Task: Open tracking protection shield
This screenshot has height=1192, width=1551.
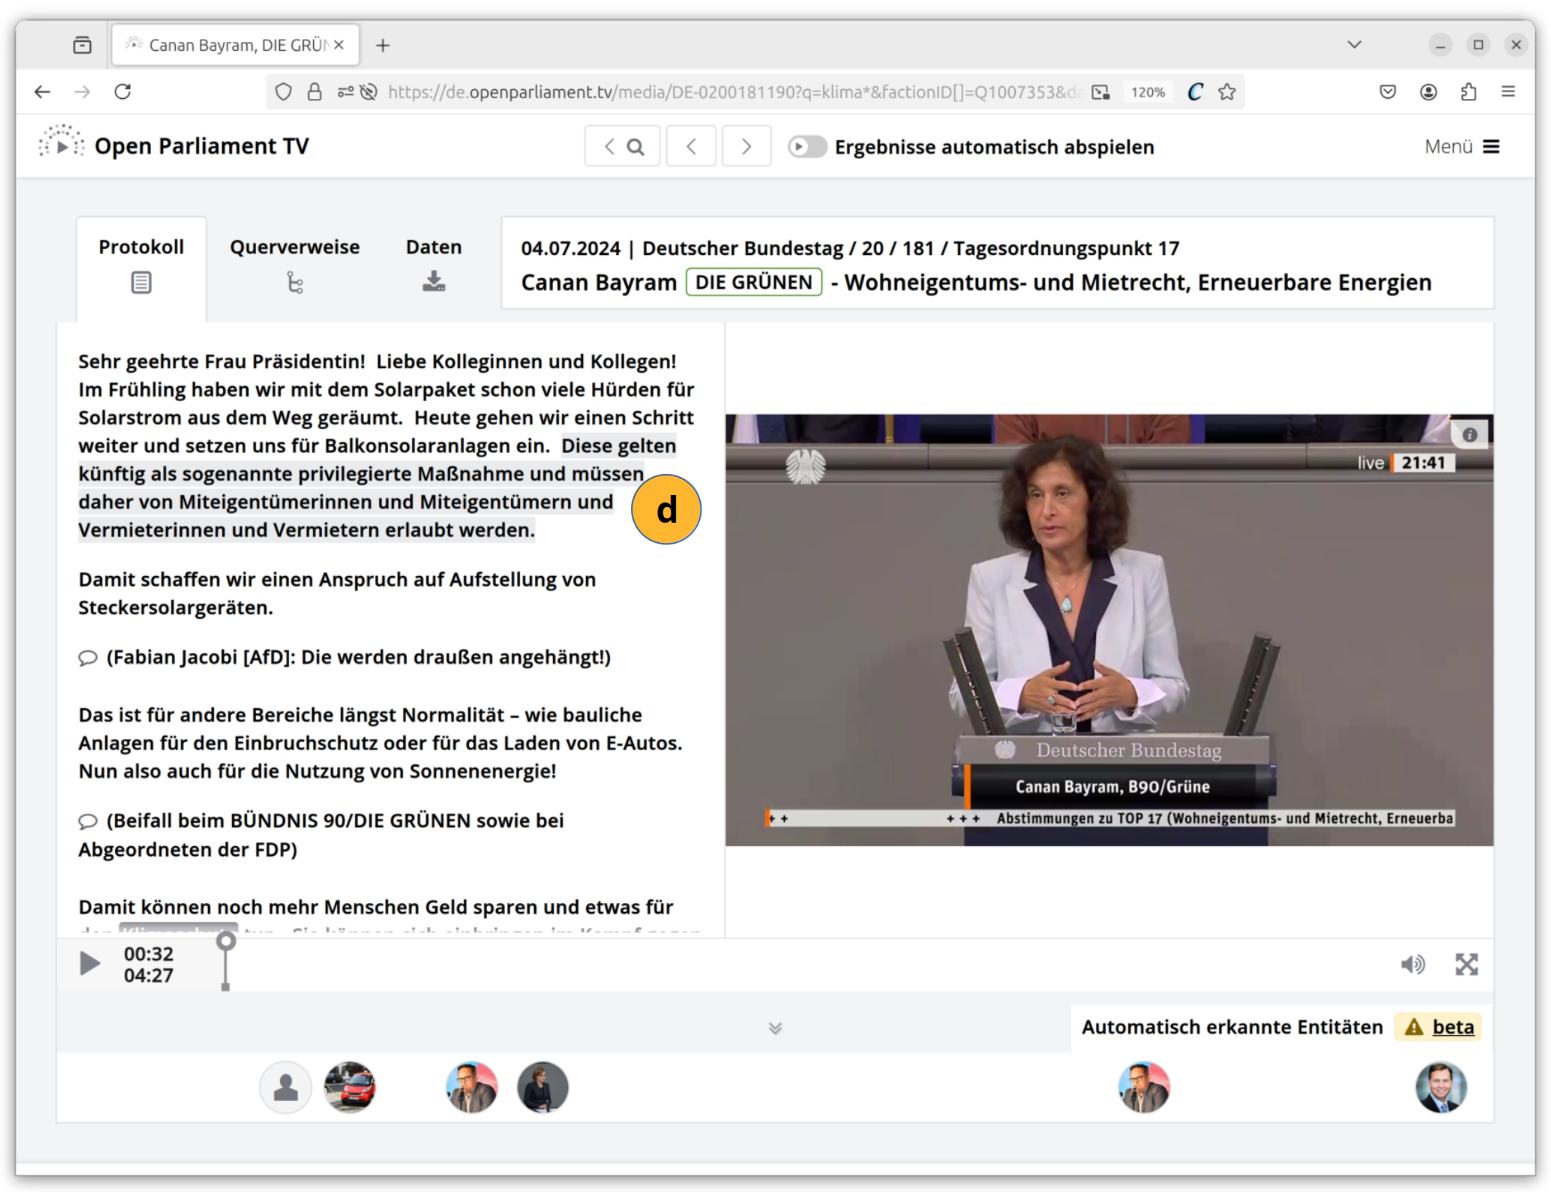Action: coord(284,92)
